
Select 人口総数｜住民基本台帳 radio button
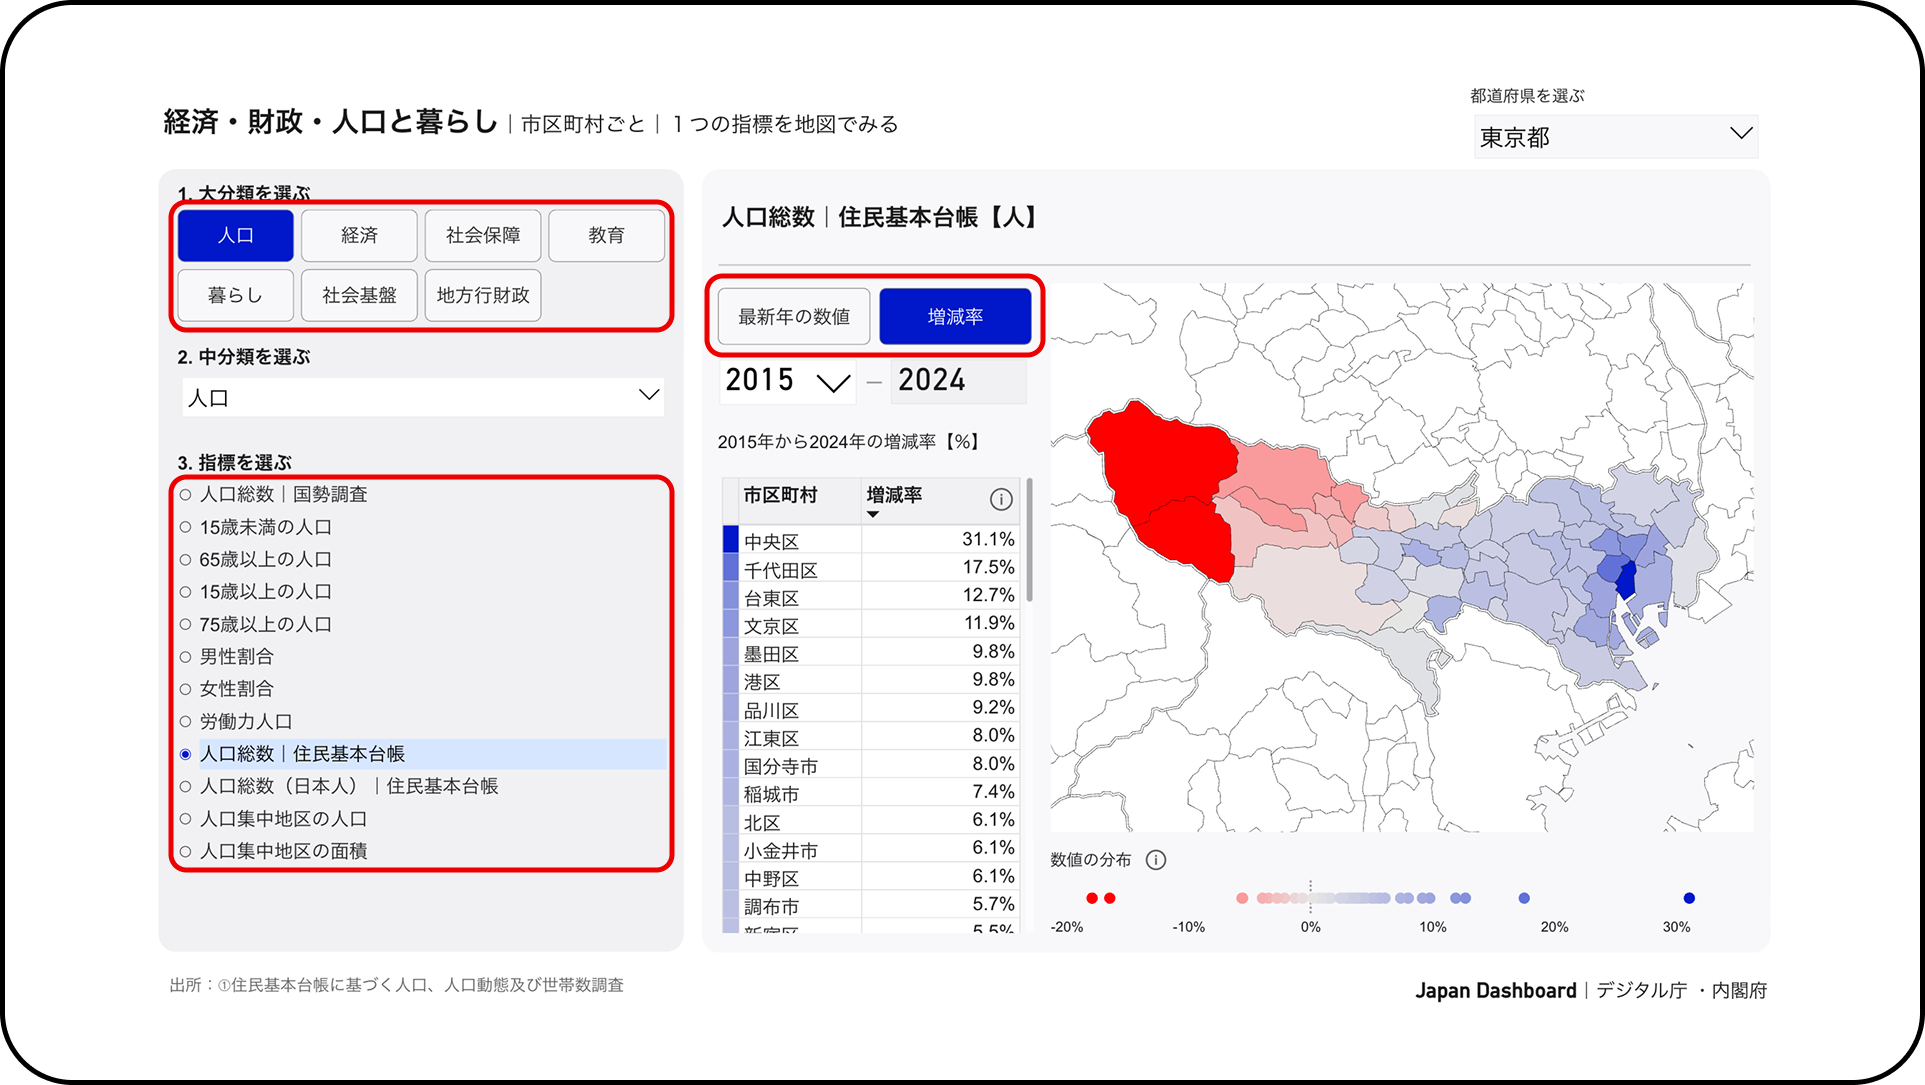pyautogui.click(x=185, y=754)
